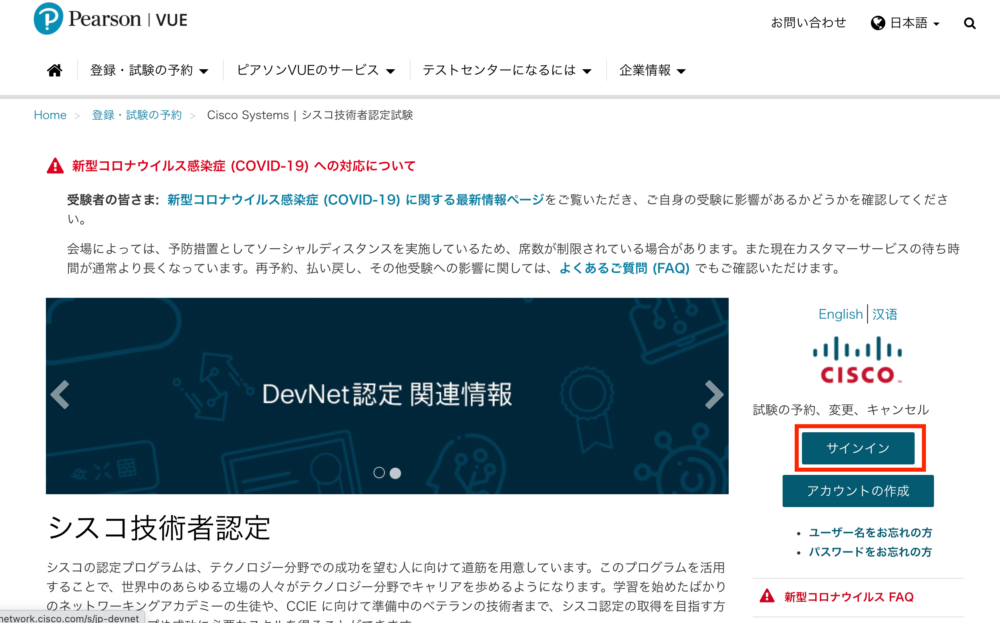Image resolution: width=1000 pixels, height=623 pixels.
Task: Click the アカウントの作成 button
Action: [x=858, y=491]
